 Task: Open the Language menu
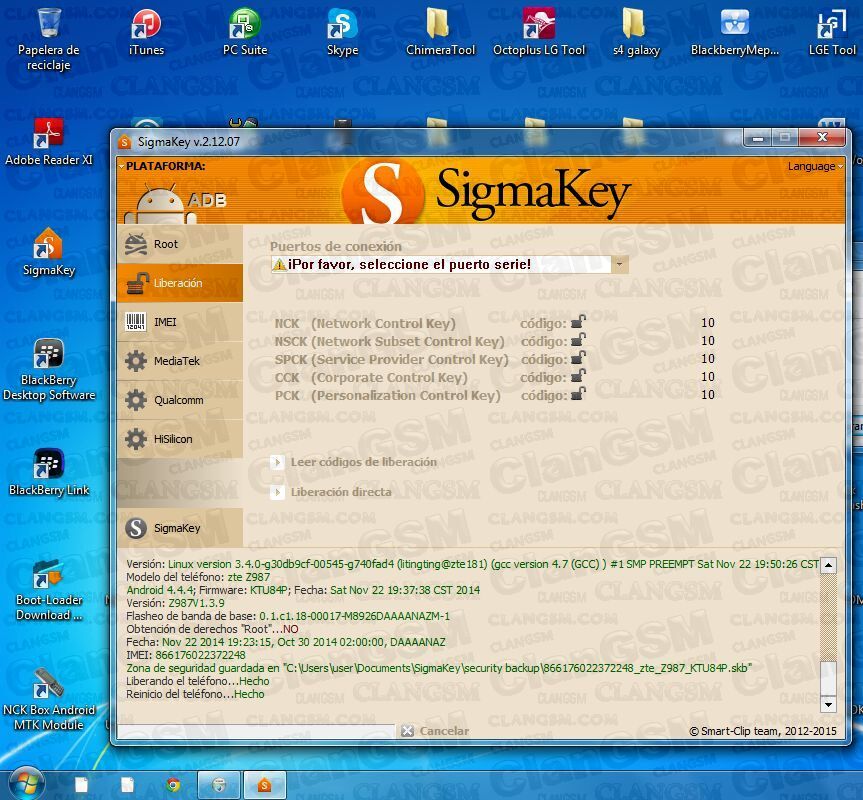click(815, 166)
